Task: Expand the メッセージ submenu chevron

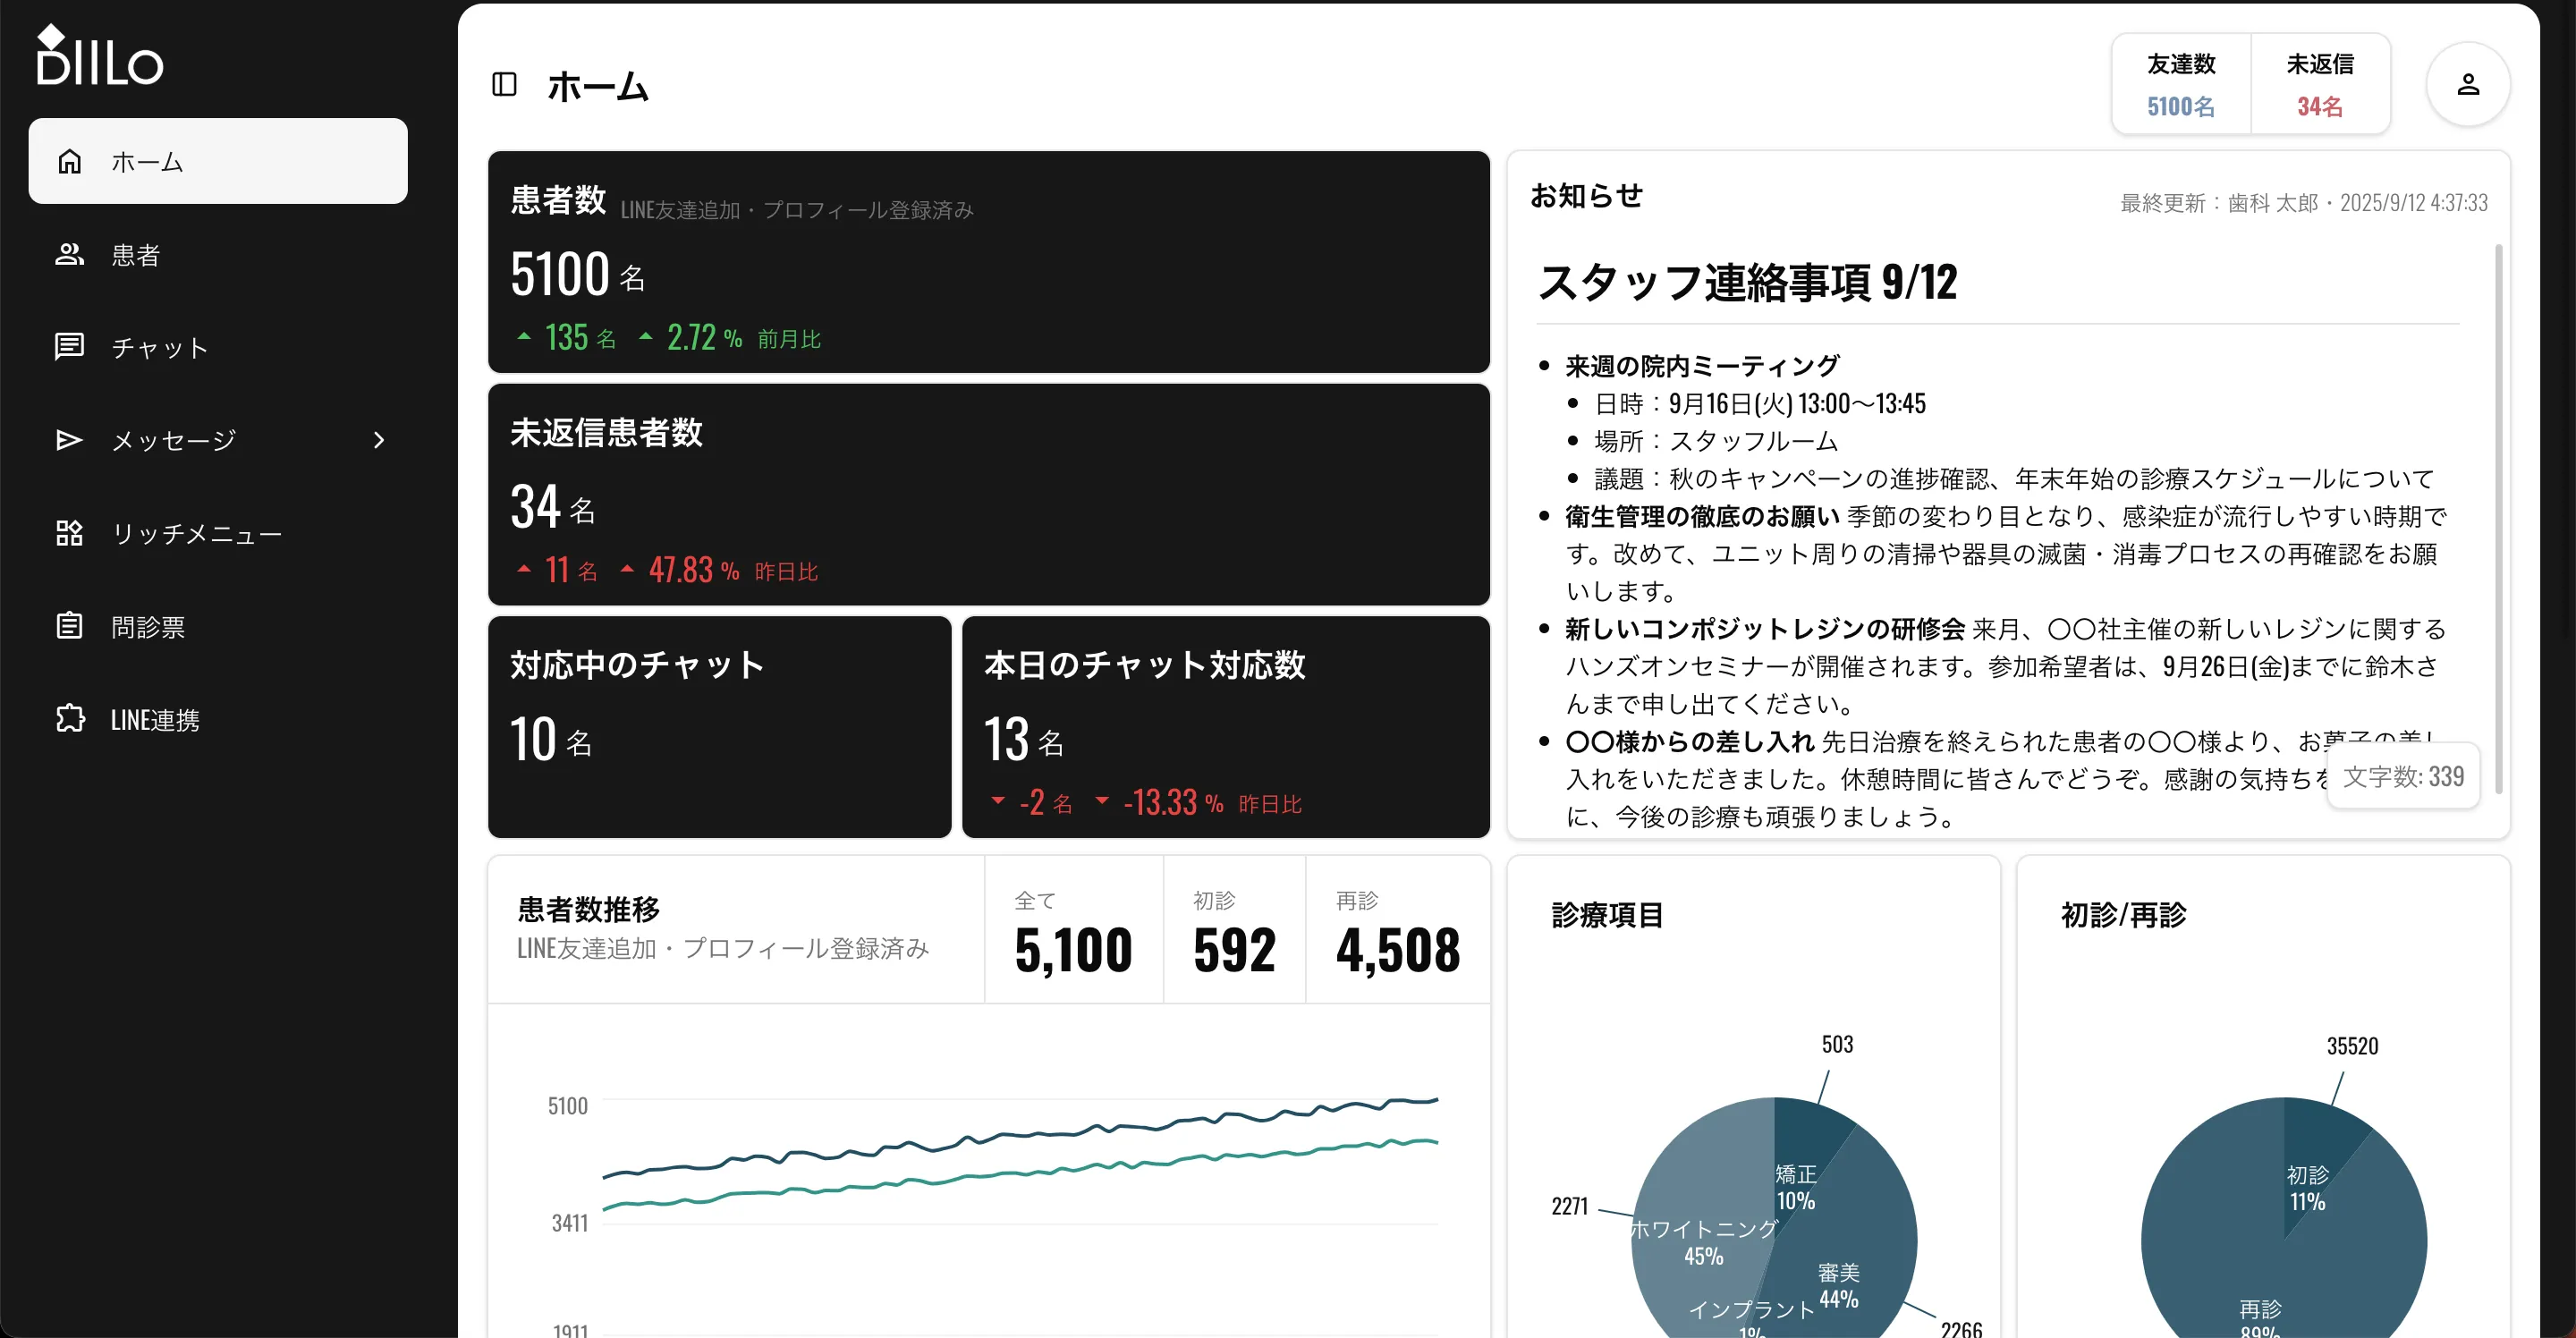Action: pos(378,440)
